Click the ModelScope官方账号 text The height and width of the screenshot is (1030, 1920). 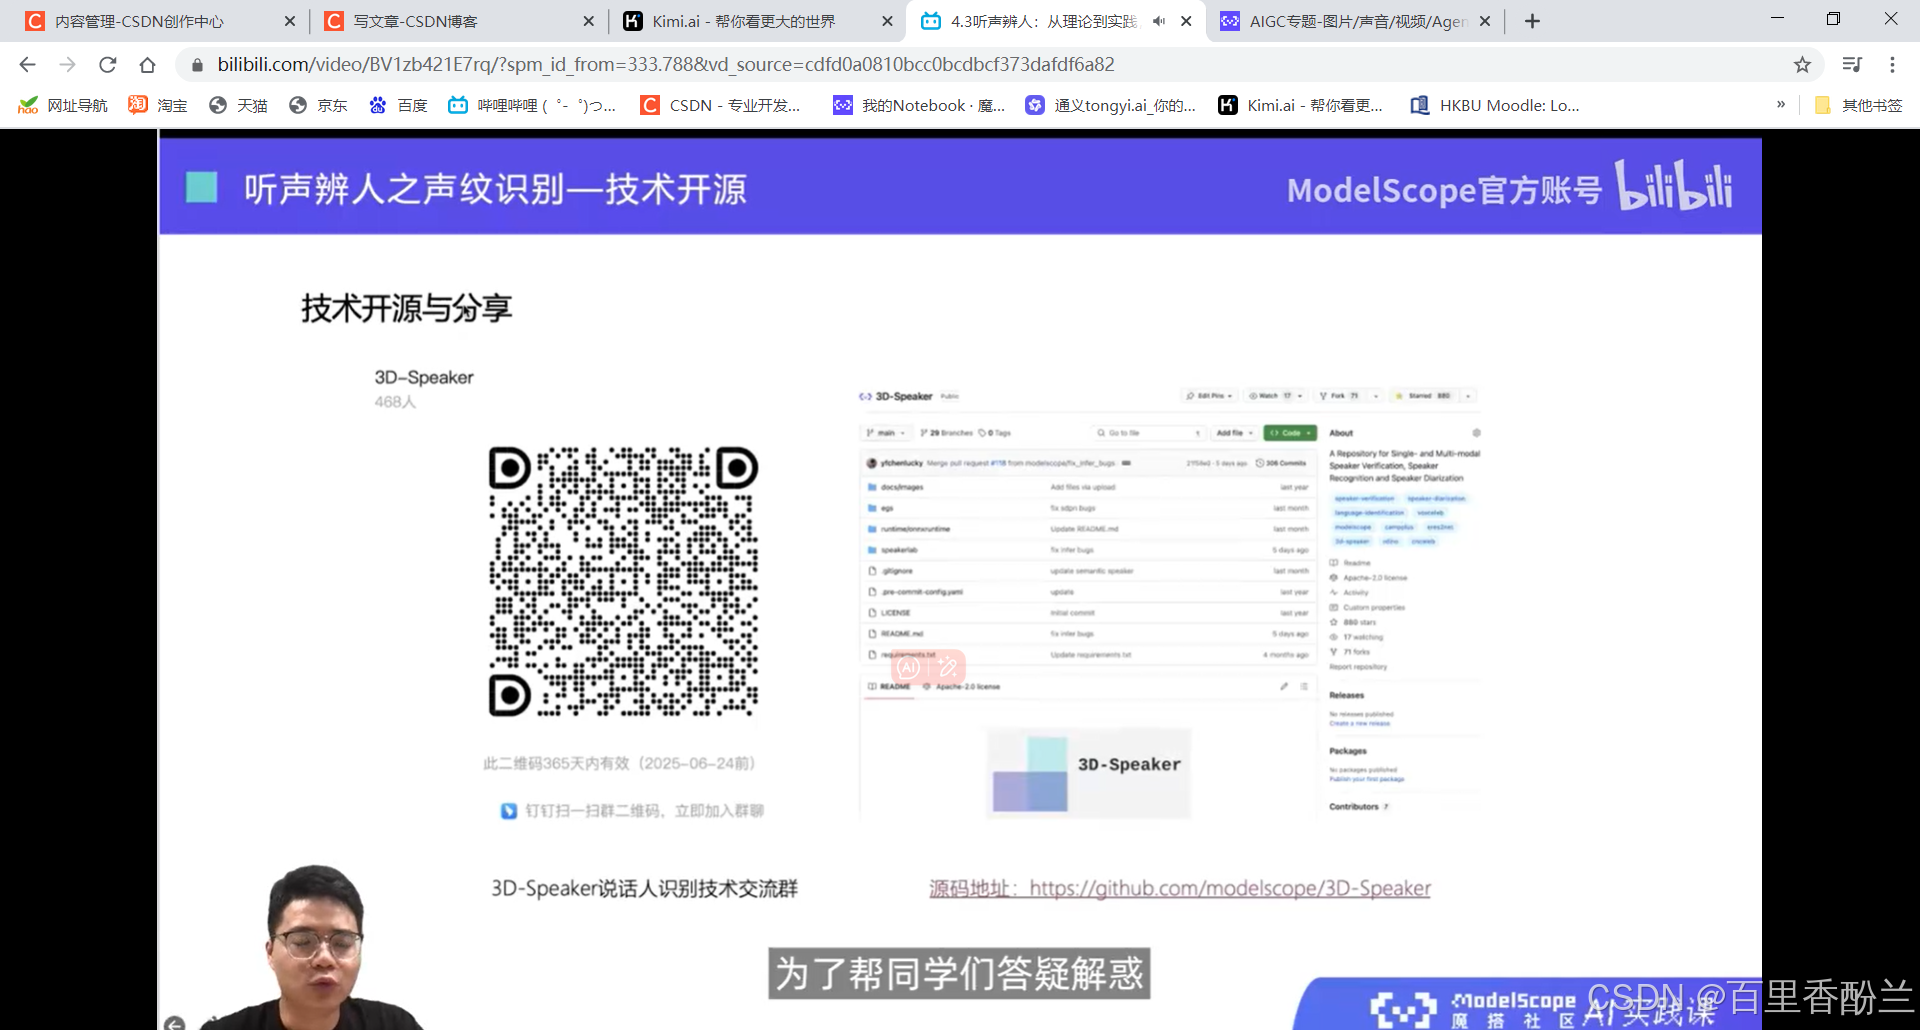pyautogui.click(x=1444, y=190)
